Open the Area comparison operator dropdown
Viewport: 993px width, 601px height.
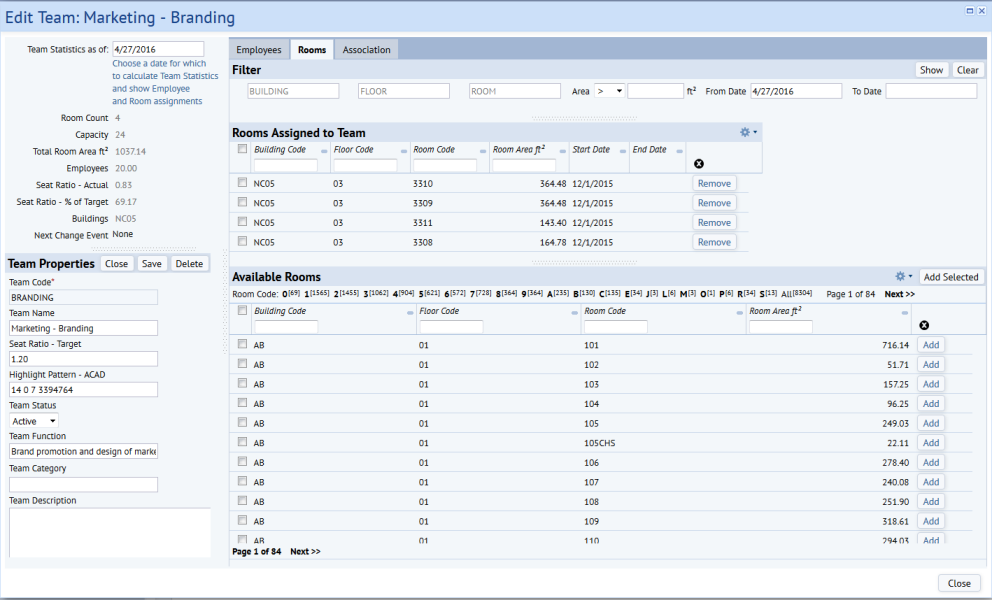(609, 91)
